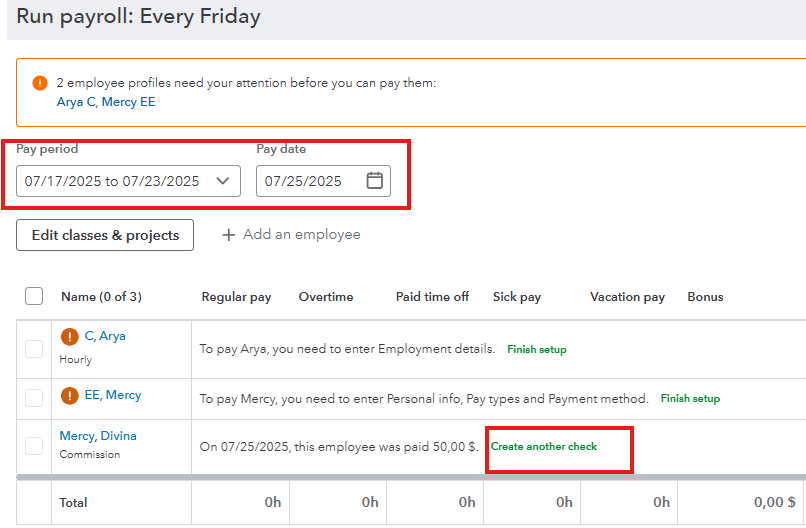Image resolution: width=806 pixels, height=528 pixels.
Task: Click the Pay period dropdown chevron arrow
Action: [223, 181]
